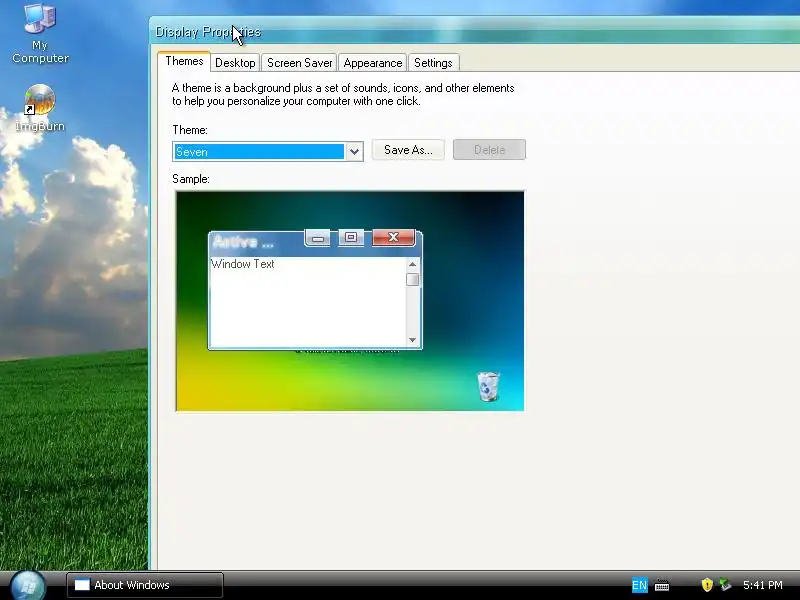Image resolution: width=800 pixels, height=600 pixels.
Task: Open the on-screen keyboard tray icon
Action: coord(662,585)
